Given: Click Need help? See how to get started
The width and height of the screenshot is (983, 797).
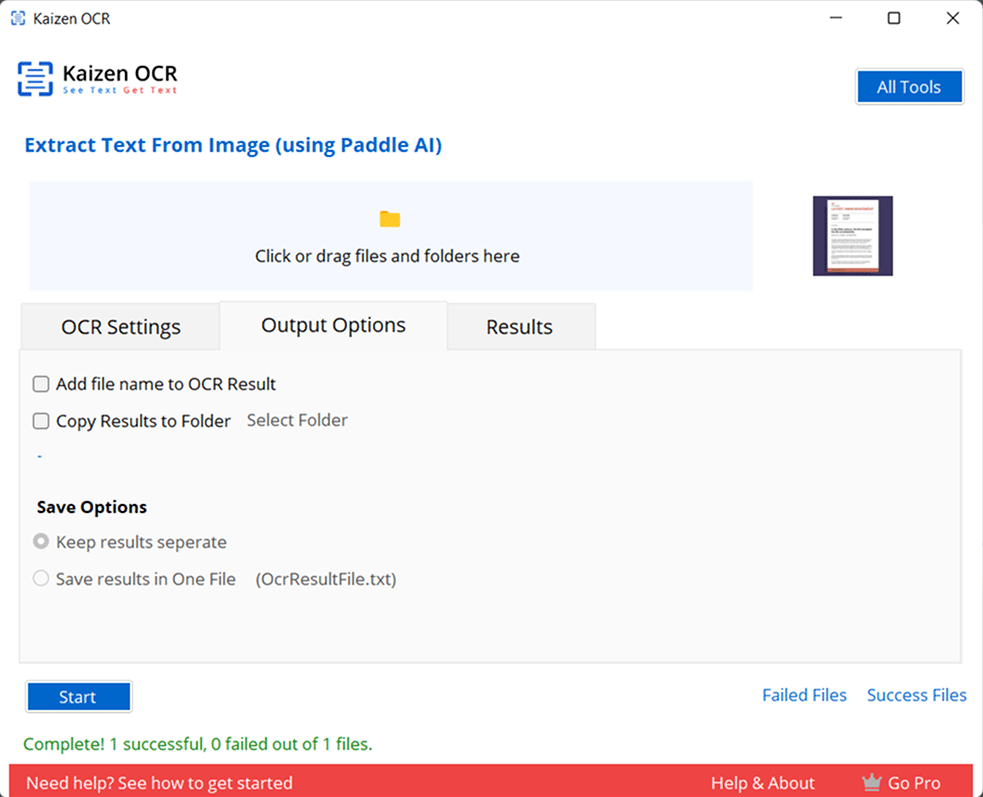Looking at the screenshot, I should point(159,783).
